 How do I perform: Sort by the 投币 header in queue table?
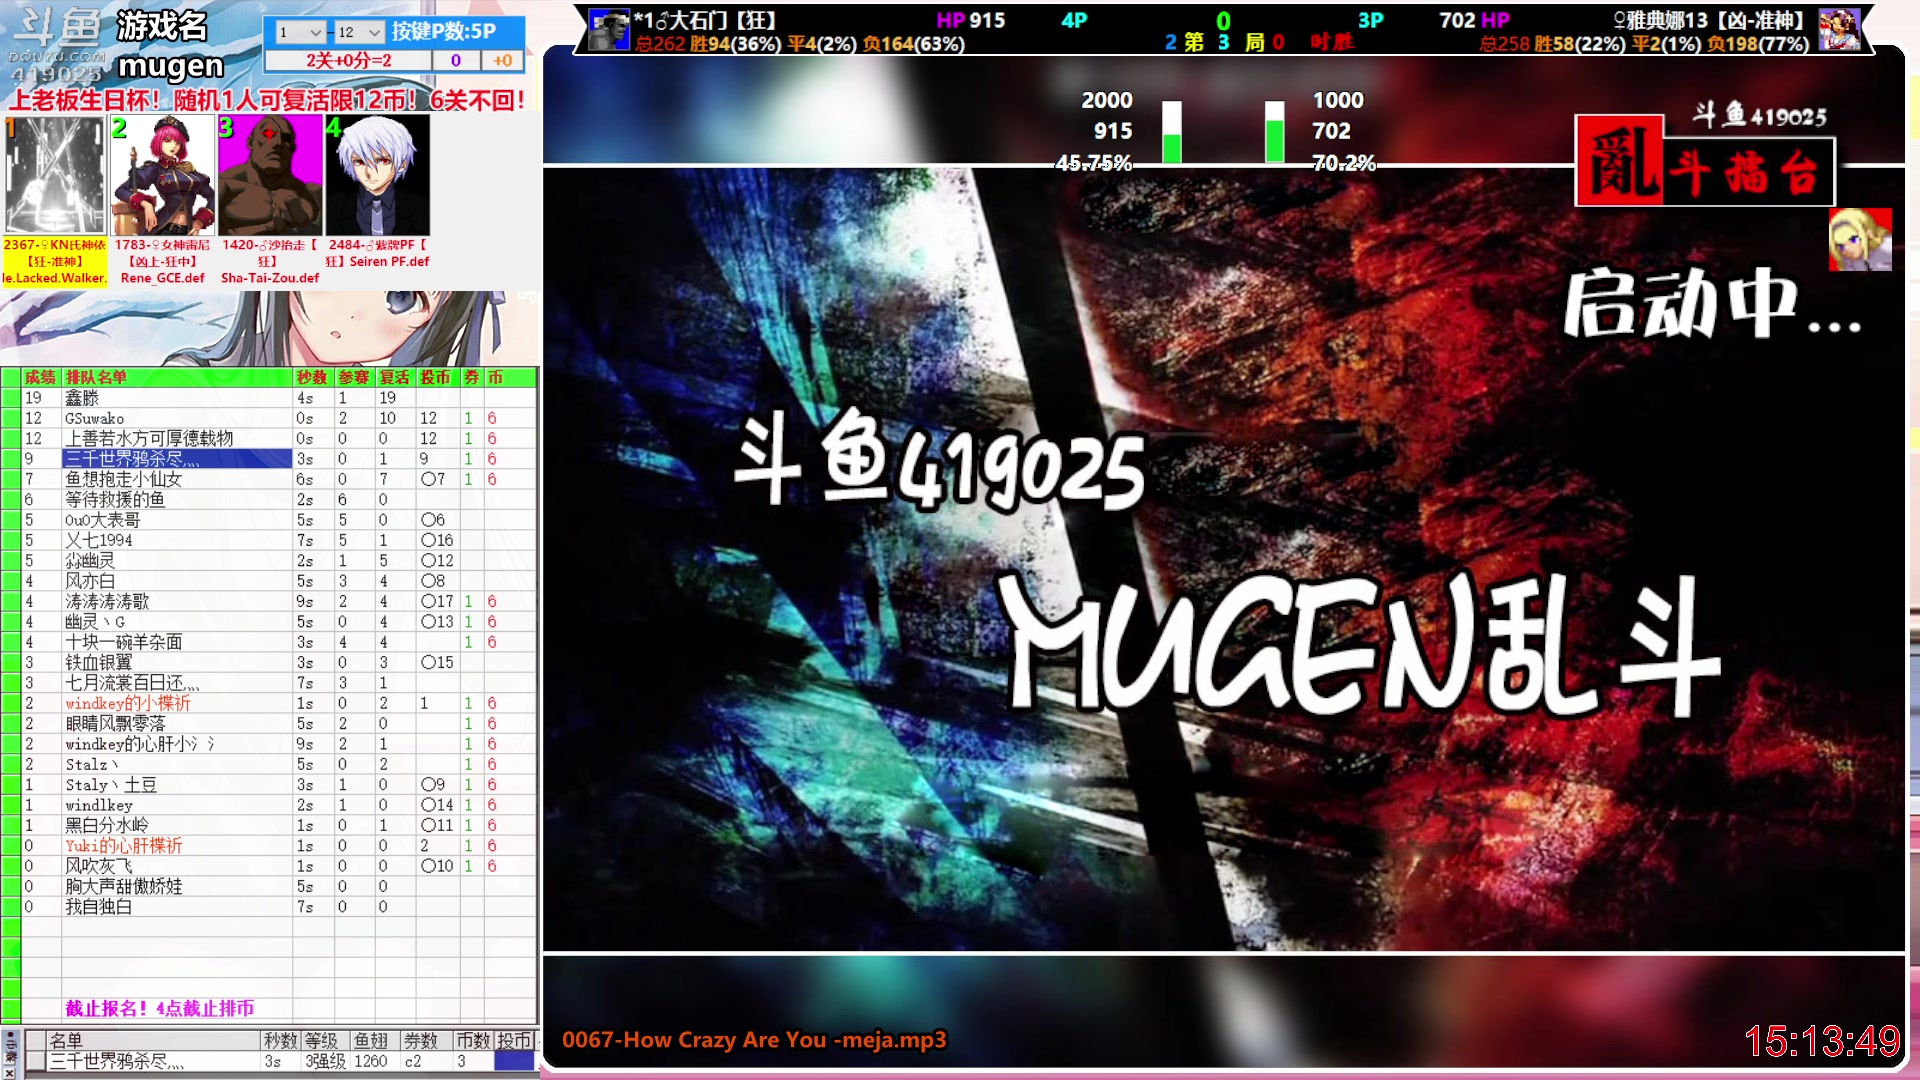pos(436,377)
